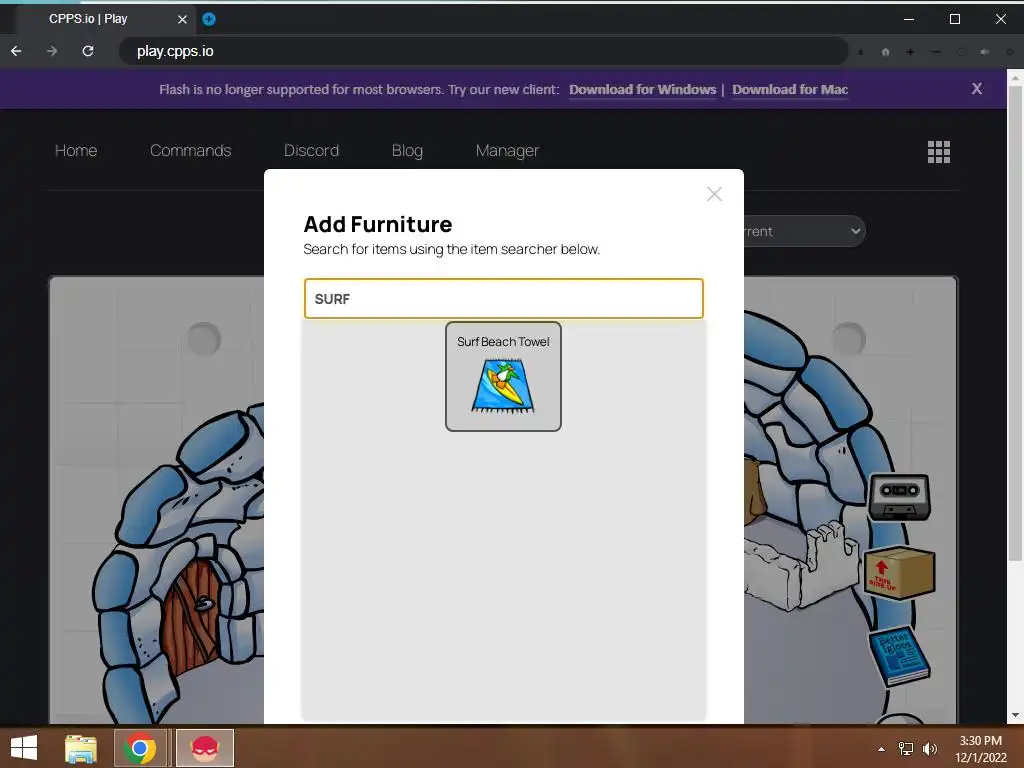Go to the Home page

click(x=76, y=150)
